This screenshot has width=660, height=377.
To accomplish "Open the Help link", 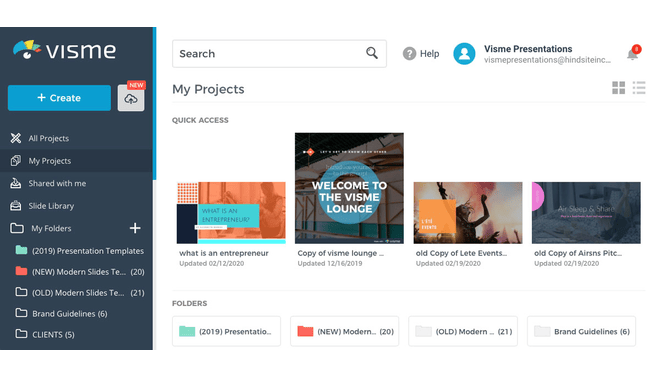I will 429,54.
